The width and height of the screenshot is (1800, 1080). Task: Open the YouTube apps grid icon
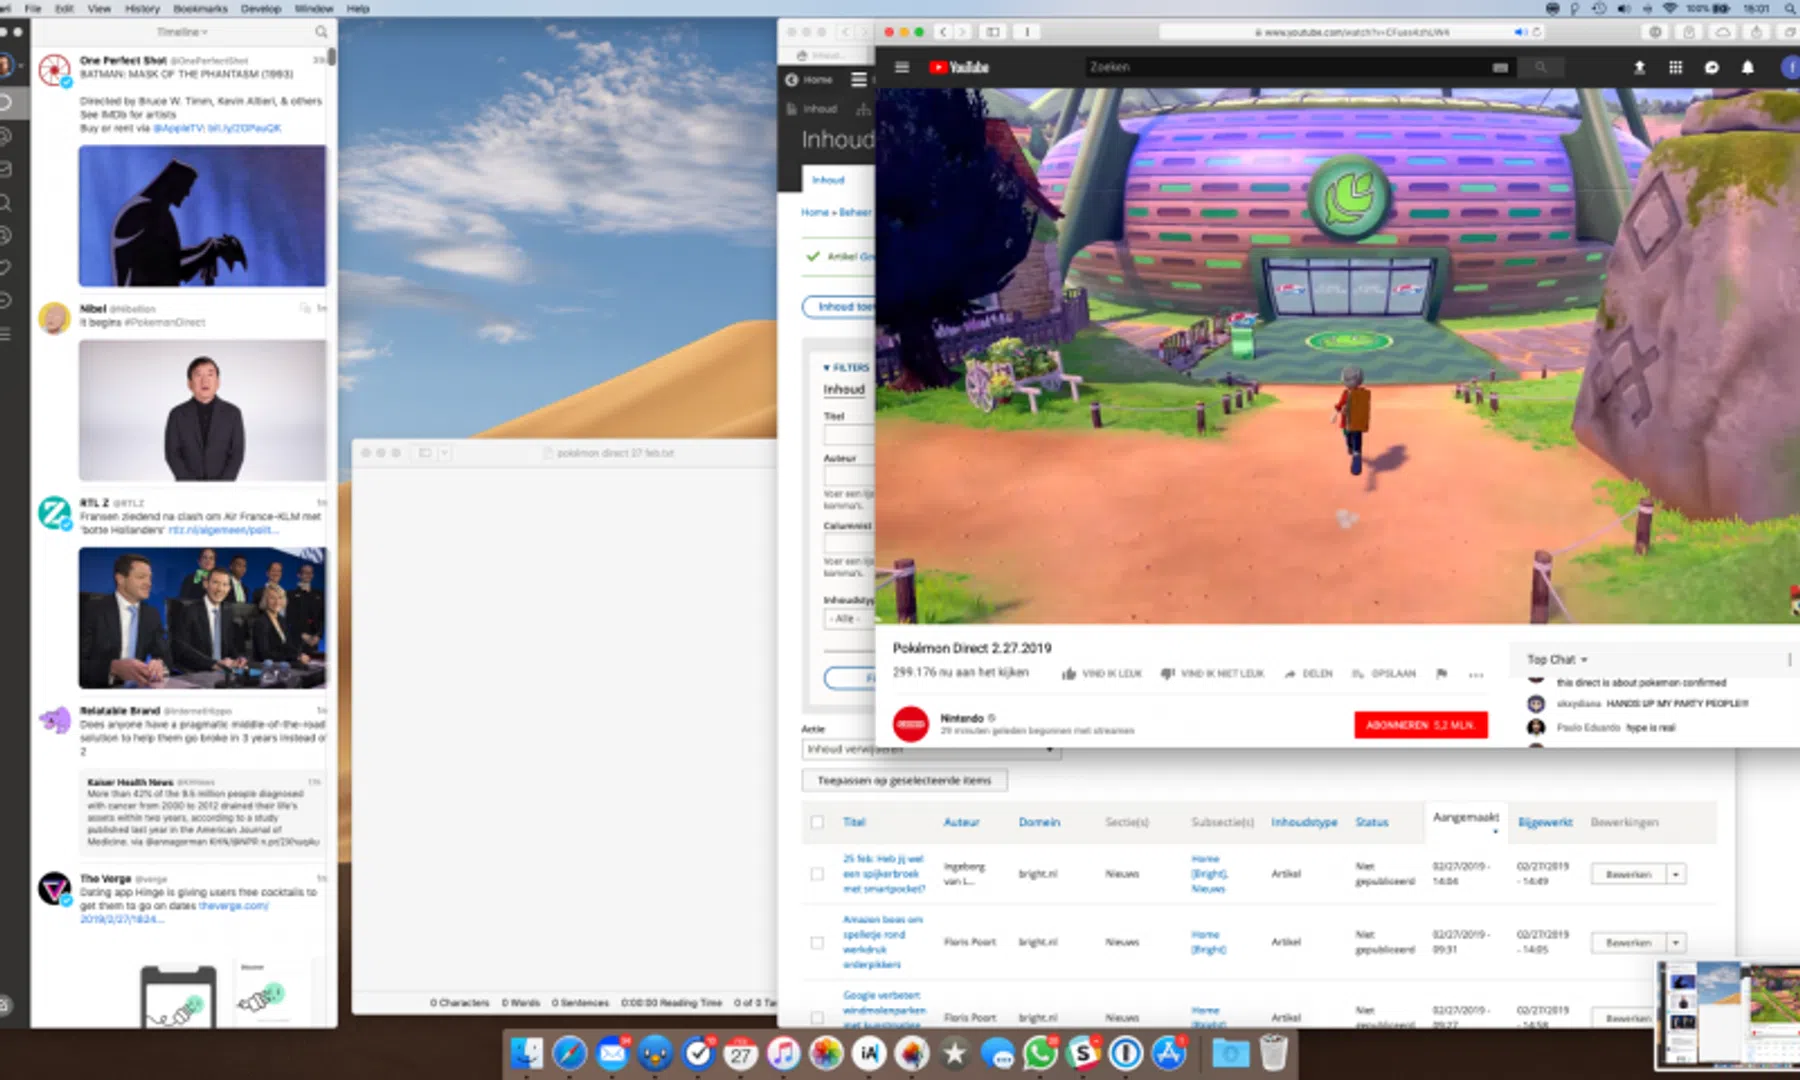tap(1677, 67)
